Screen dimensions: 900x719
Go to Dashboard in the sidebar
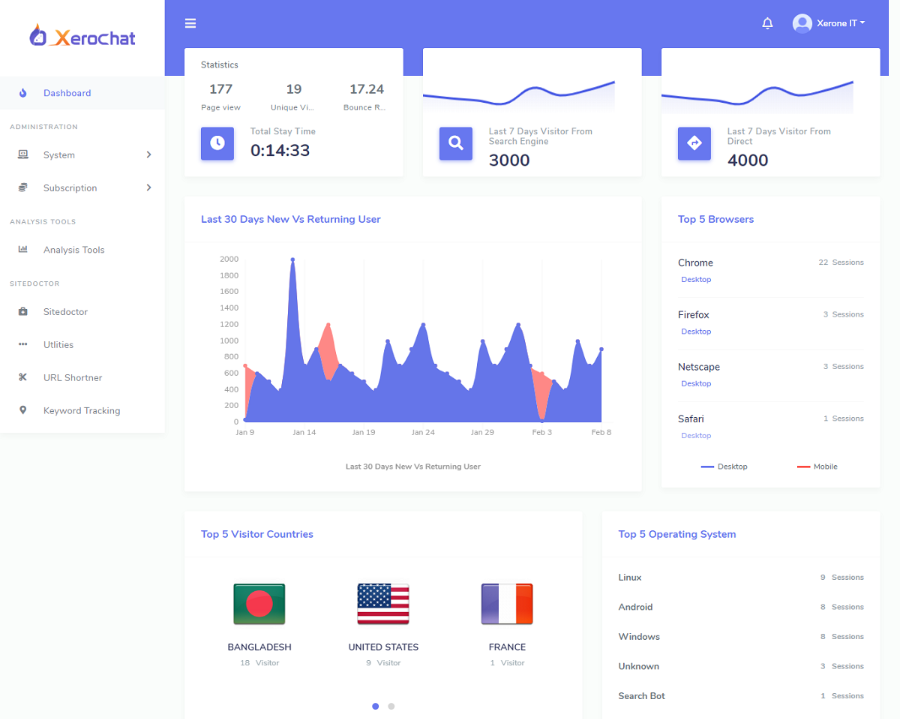click(x=66, y=93)
